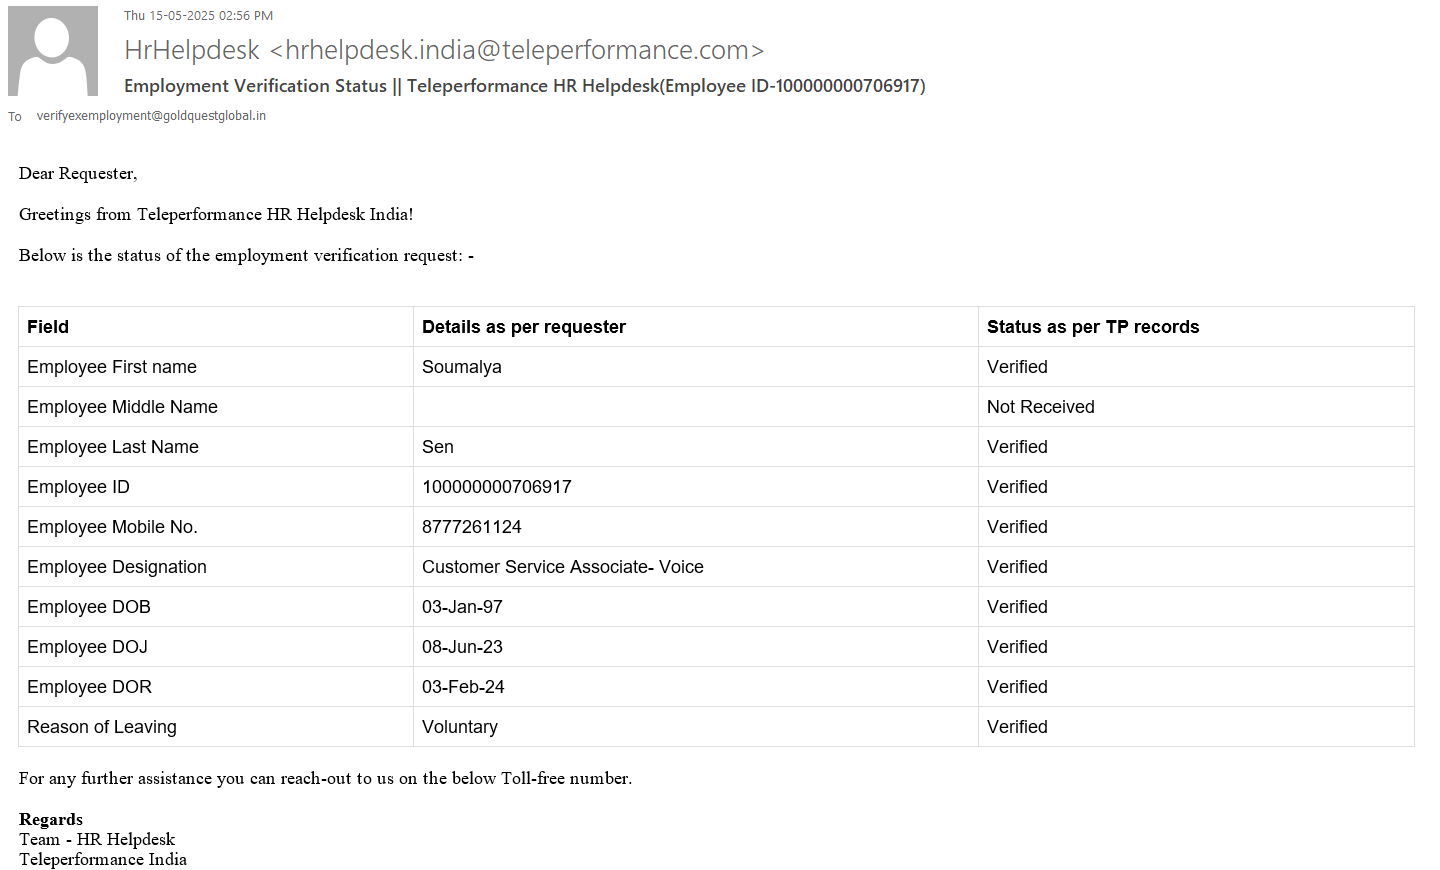Viewport: 1440px width, 870px height.
Task: Select the 'Status as per TP records' header
Action: pyautogui.click(x=1093, y=327)
